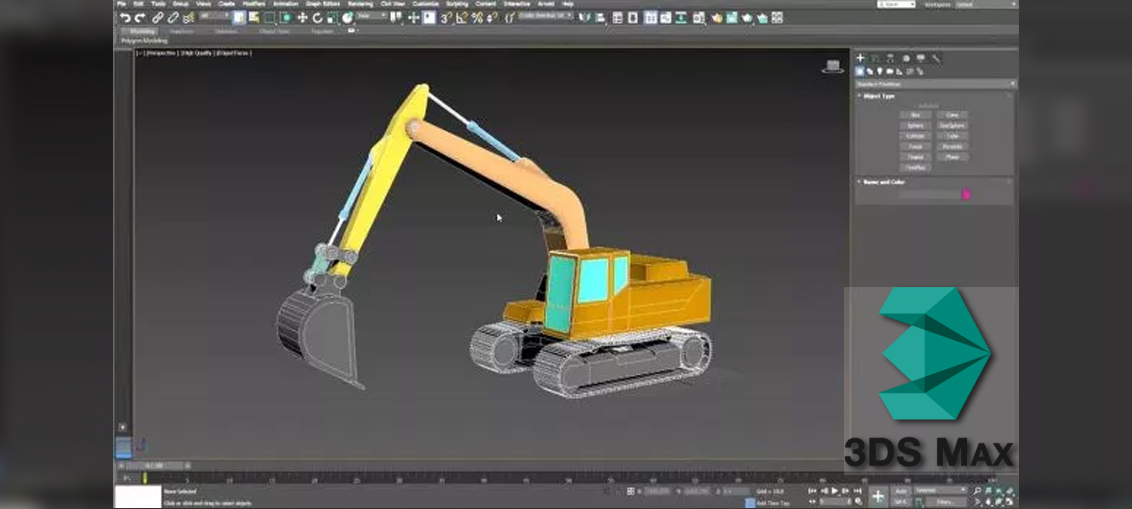Click the Redo arrow icon
The image size is (1132, 509).
click(x=139, y=18)
